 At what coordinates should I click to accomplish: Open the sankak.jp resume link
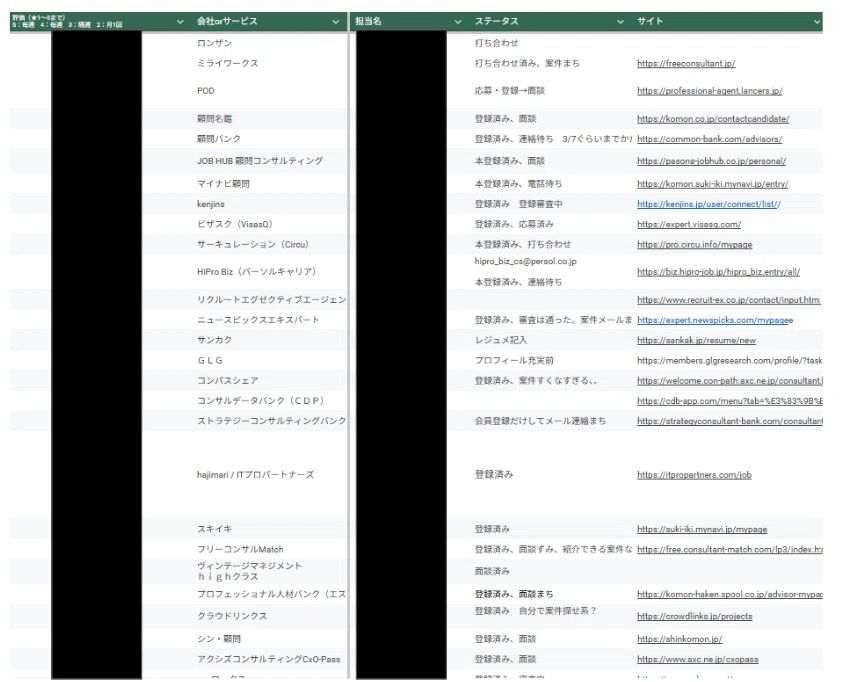696,340
